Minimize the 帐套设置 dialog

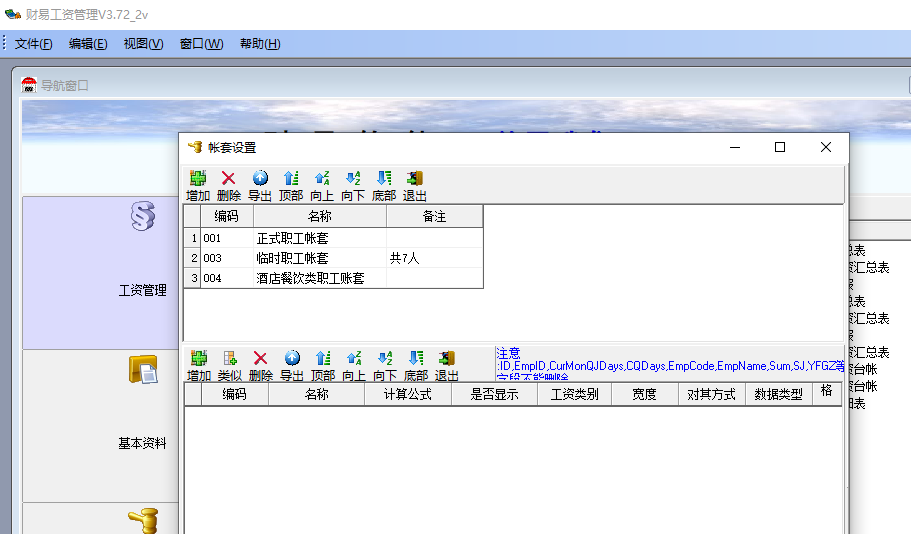pos(735,148)
